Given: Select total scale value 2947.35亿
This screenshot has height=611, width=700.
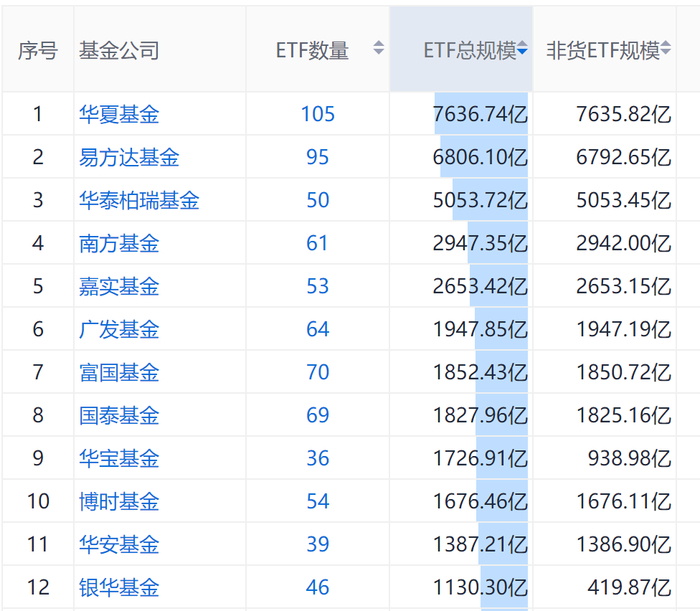Looking at the screenshot, I should [x=480, y=243].
